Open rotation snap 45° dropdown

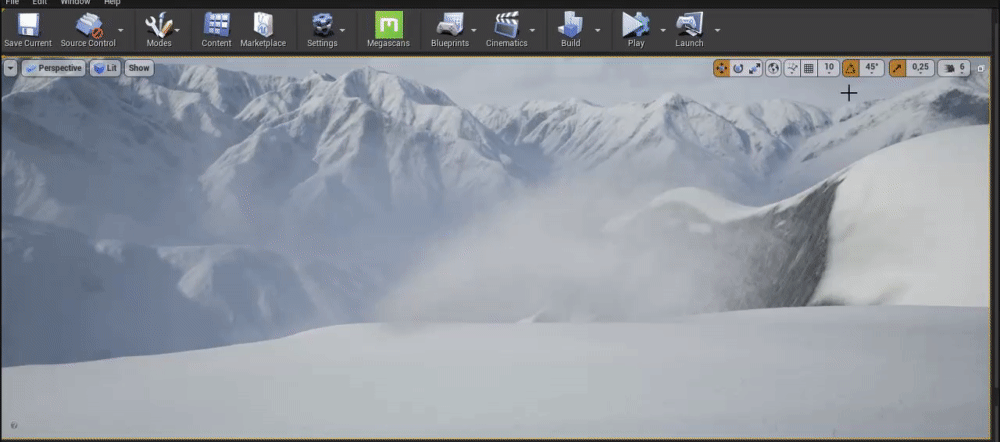[871, 68]
